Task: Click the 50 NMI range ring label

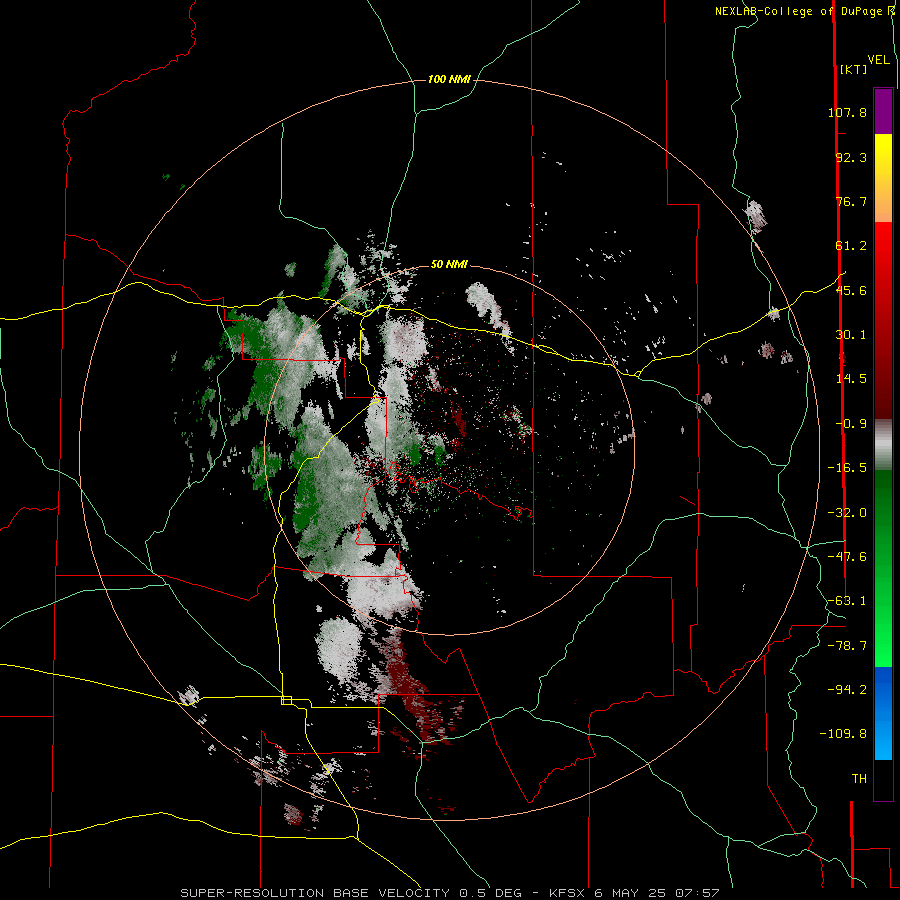Action: click(x=449, y=264)
